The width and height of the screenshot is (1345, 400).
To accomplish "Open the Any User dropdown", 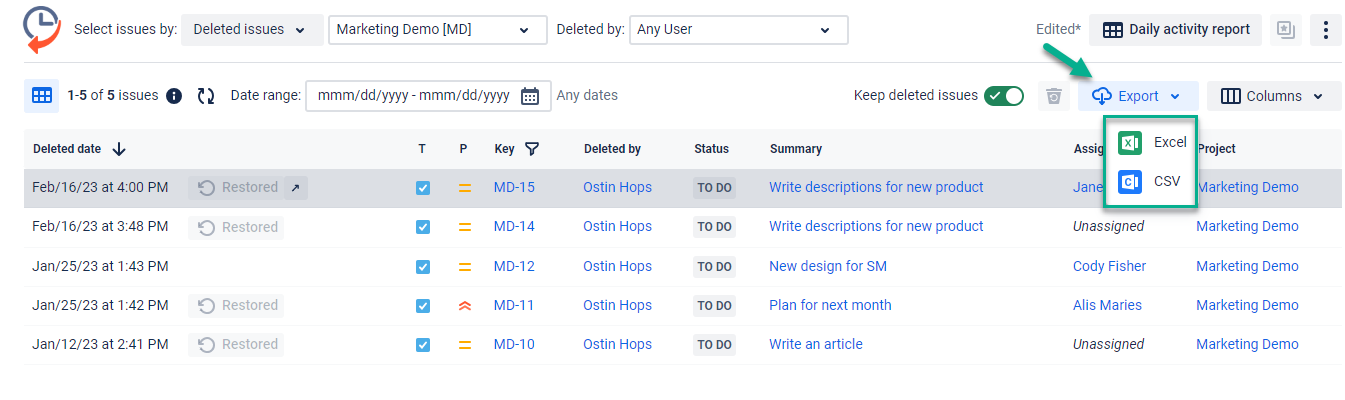I will click(738, 30).
